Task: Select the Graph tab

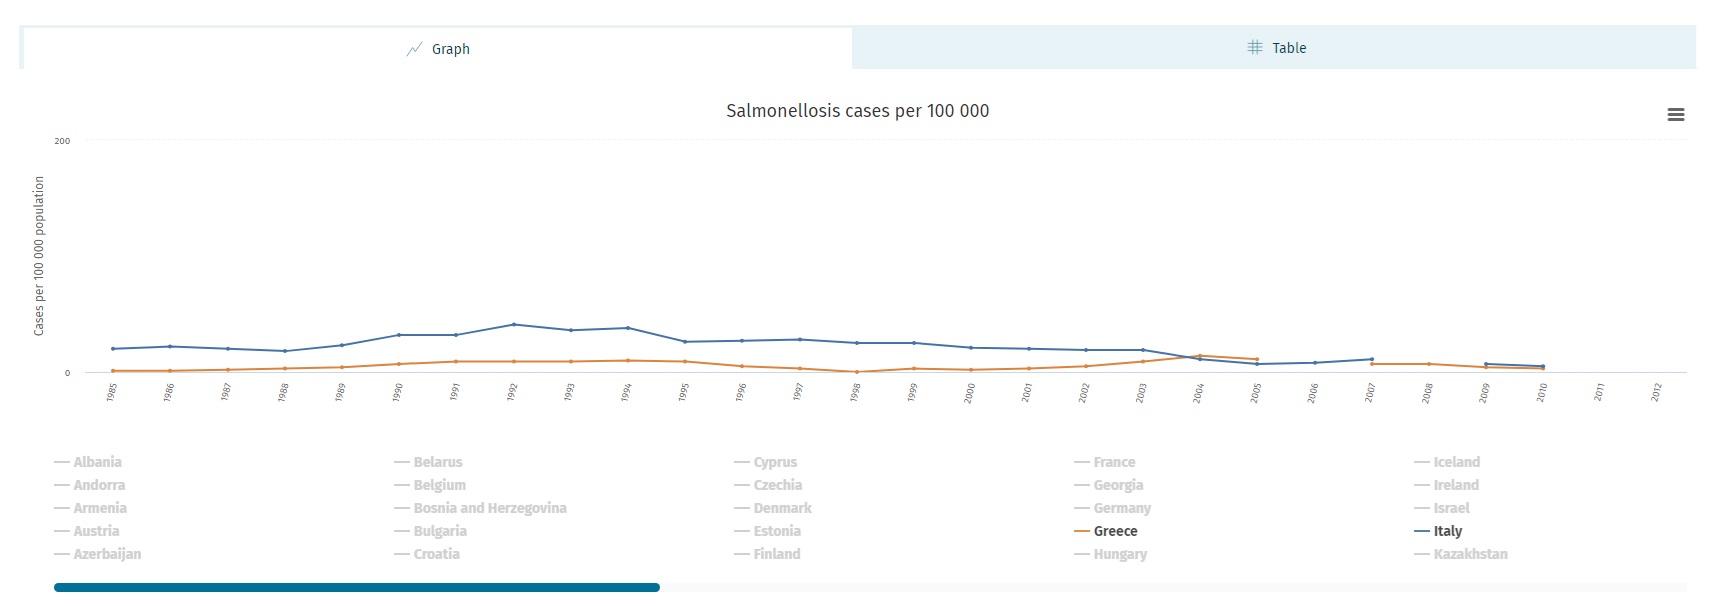Action: [437, 49]
